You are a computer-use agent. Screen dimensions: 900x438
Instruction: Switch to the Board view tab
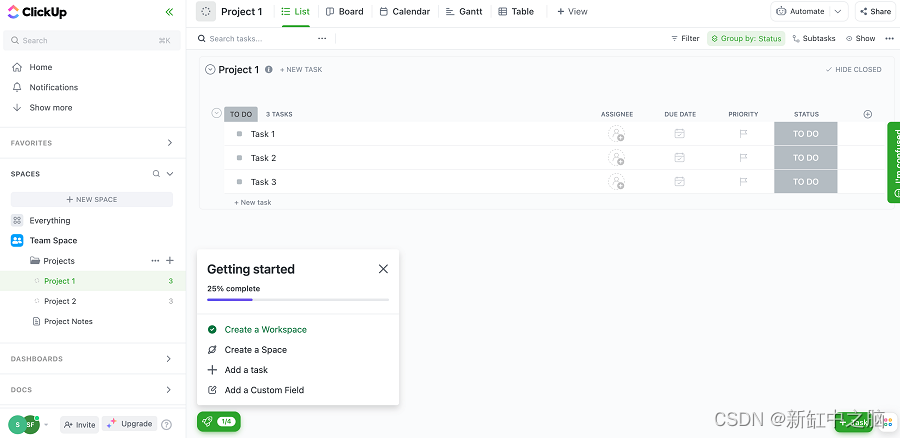[344, 12]
